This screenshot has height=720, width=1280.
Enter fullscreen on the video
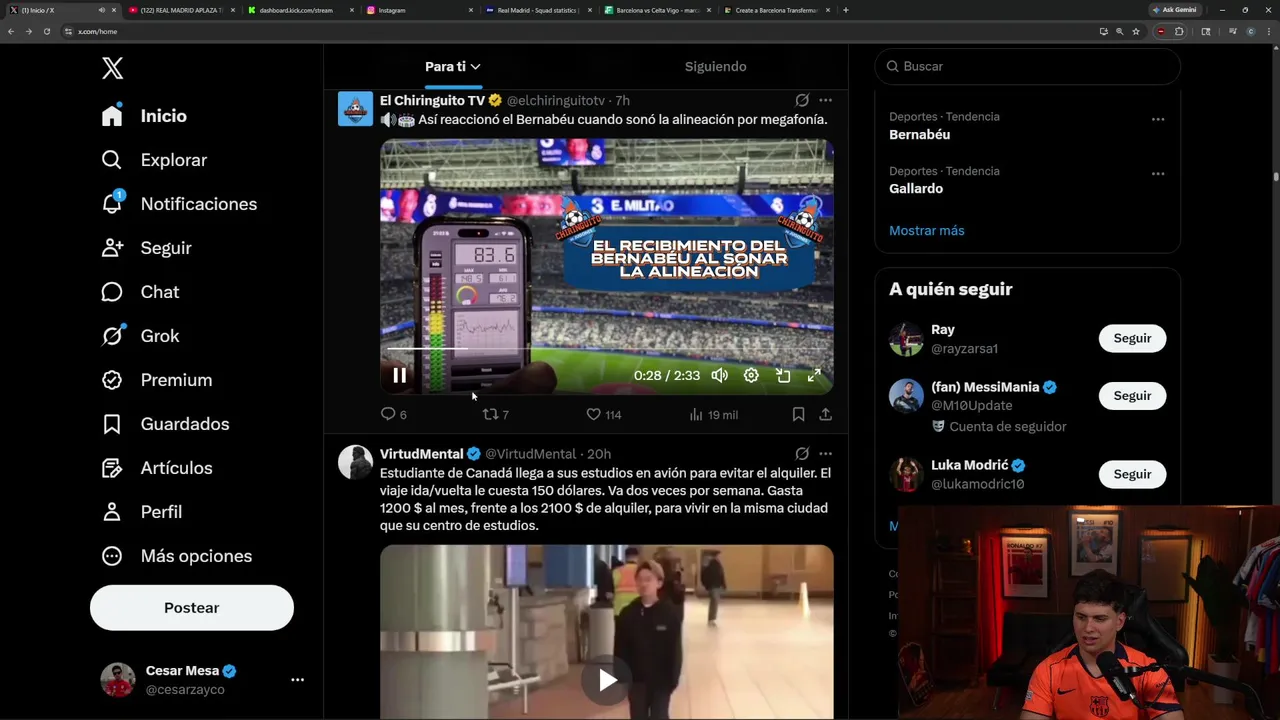point(814,376)
